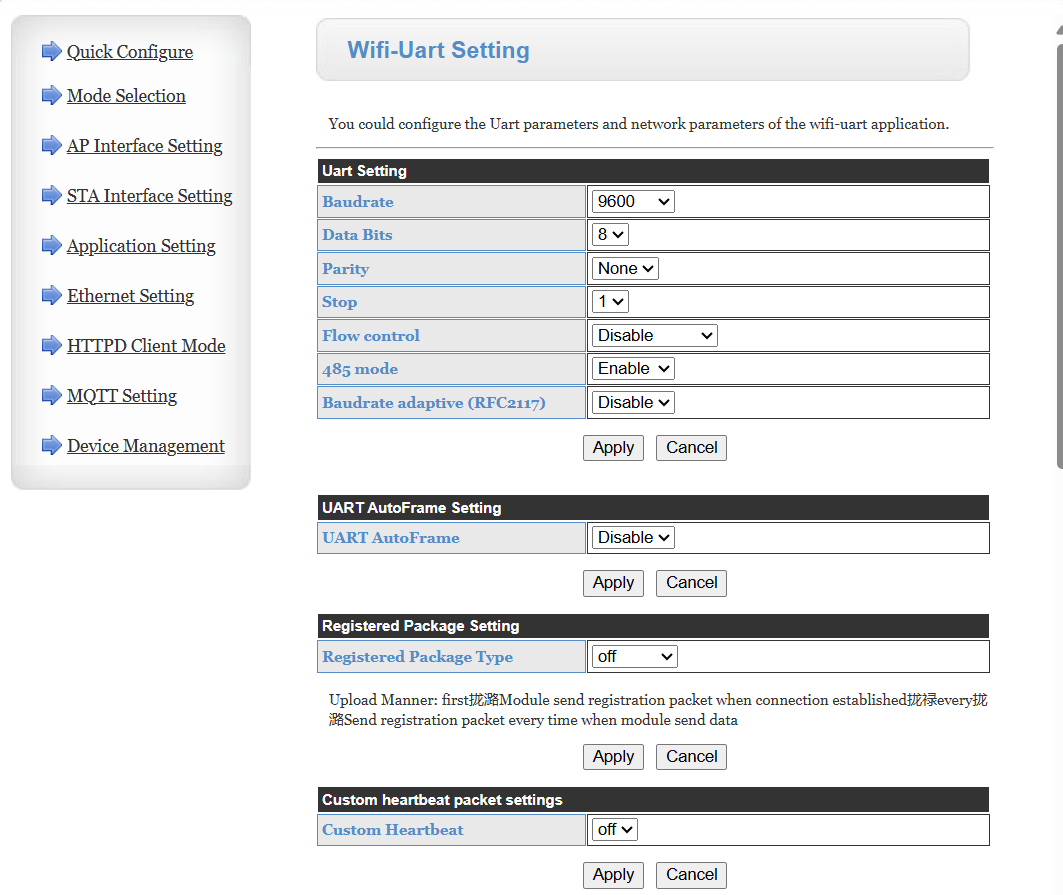Go to Mode Selection

[x=126, y=96]
